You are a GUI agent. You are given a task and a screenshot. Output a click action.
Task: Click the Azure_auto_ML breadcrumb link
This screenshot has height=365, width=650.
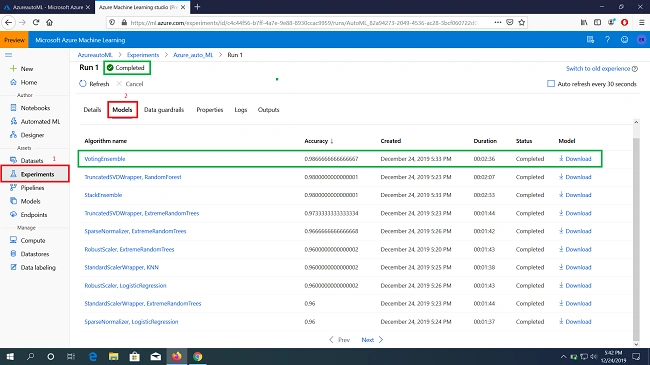pyautogui.click(x=193, y=55)
